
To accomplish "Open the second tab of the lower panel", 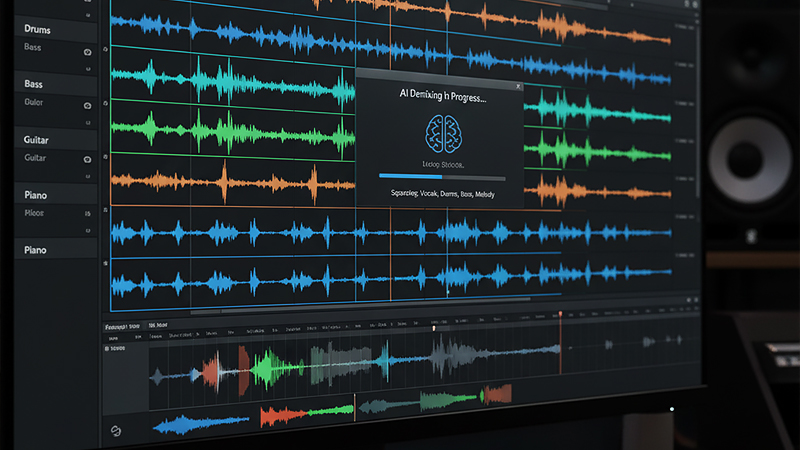I will 159,326.
